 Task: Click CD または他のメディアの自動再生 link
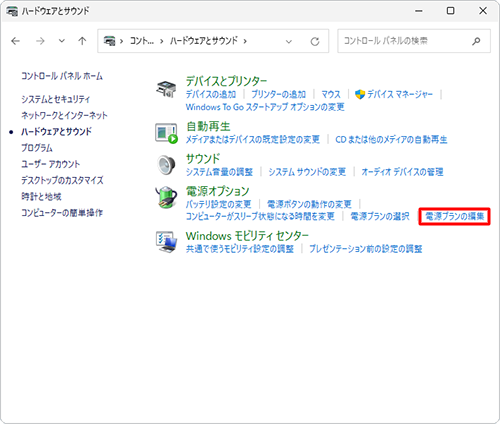(x=391, y=139)
